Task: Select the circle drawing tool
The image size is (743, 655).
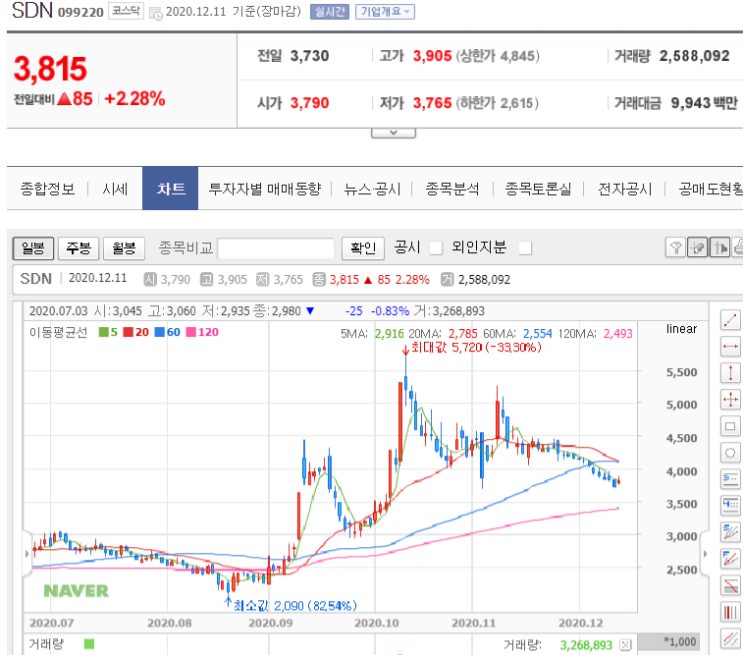Action: tap(730, 453)
